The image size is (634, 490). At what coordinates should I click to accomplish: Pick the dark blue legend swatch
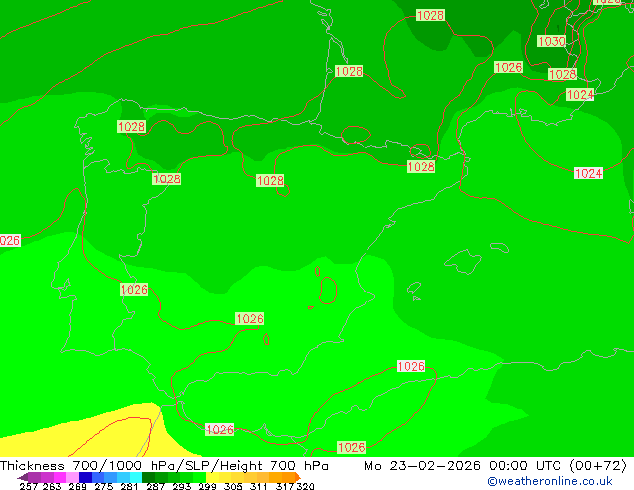(x=85, y=477)
